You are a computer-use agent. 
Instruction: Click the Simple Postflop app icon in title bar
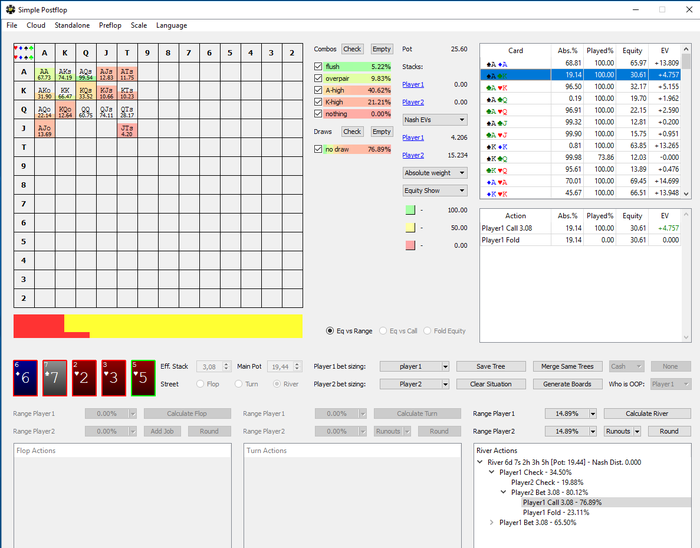click(x=10, y=9)
